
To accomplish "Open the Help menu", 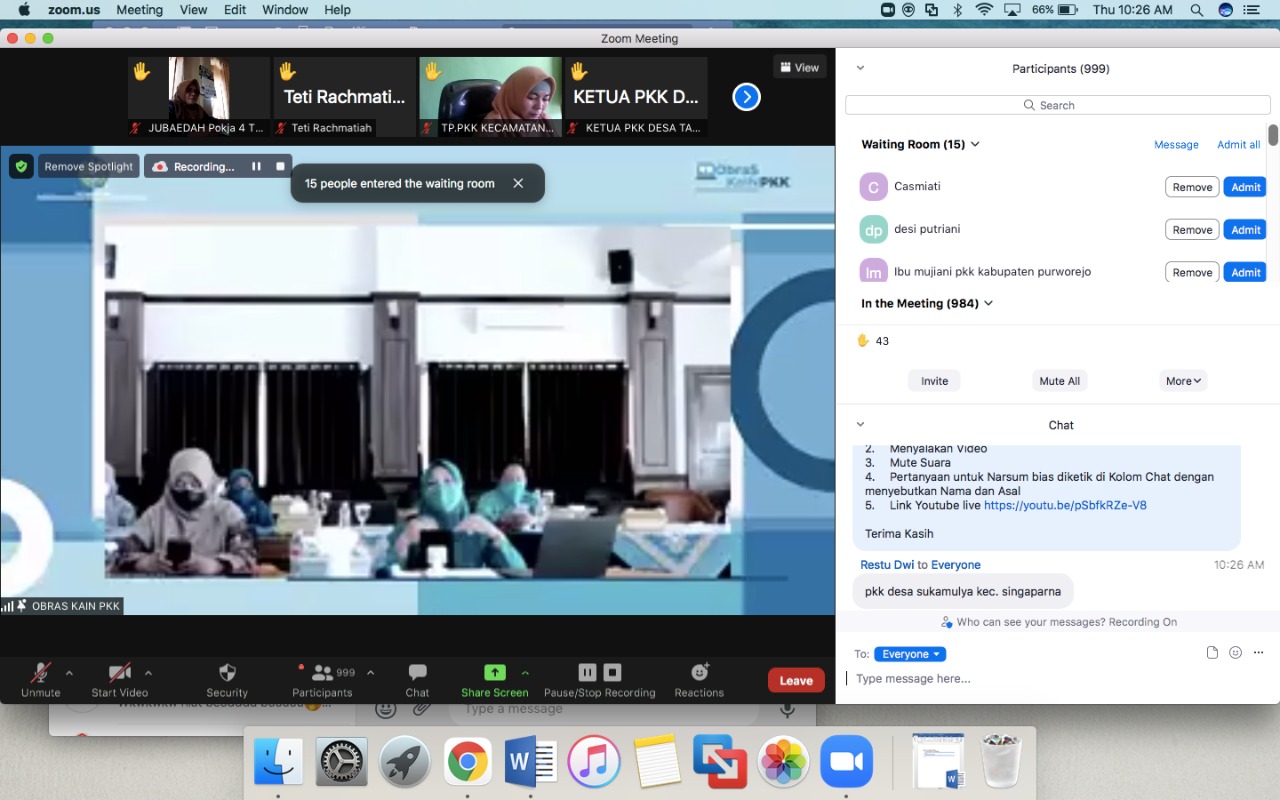I will [338, 9].
